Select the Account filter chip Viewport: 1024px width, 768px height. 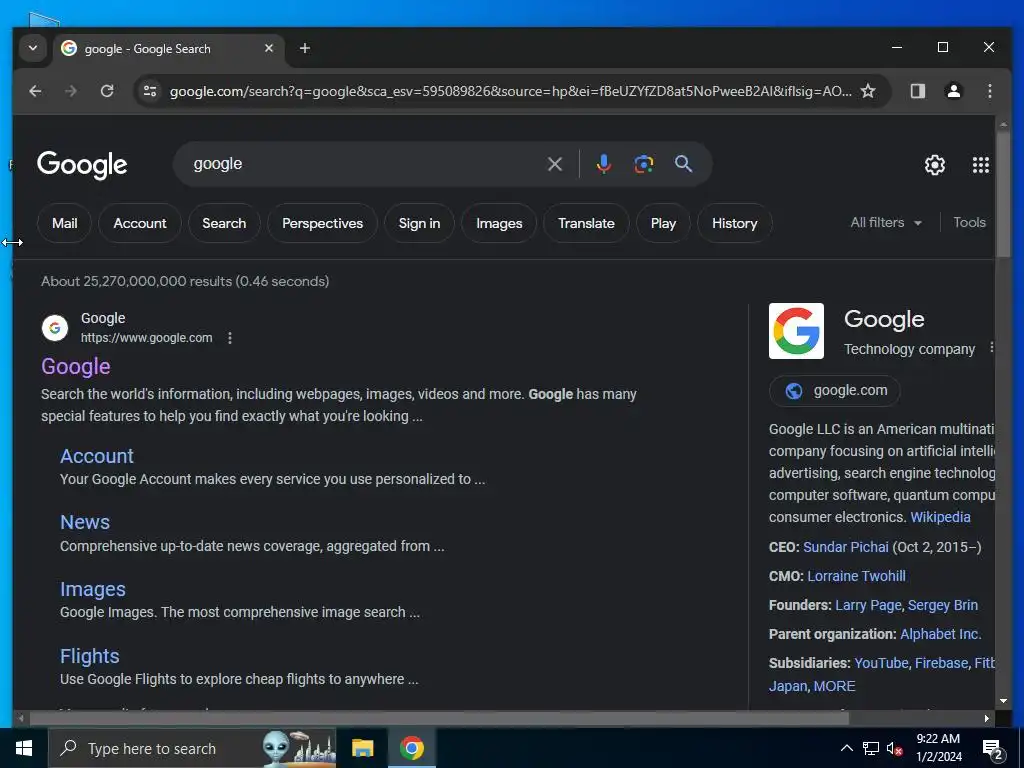pyautogui.click(x=140, y=223)
